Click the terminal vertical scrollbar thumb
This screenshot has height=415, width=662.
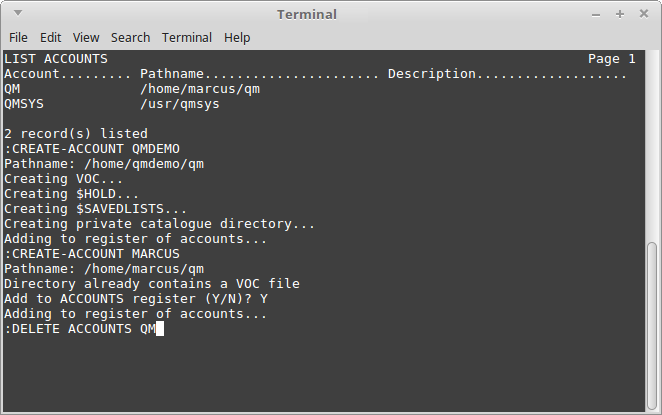[652, 326]
